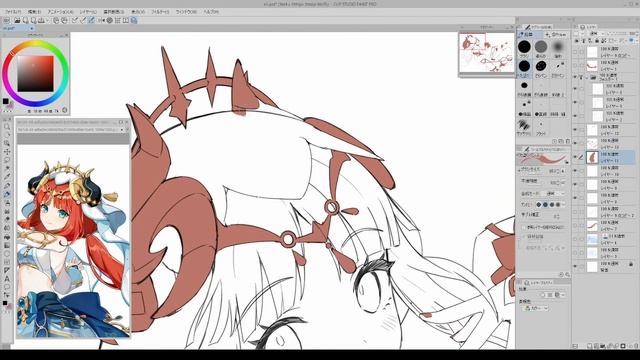
Task: Click the foreground black color swatch
Action: (x=5, y=101)
